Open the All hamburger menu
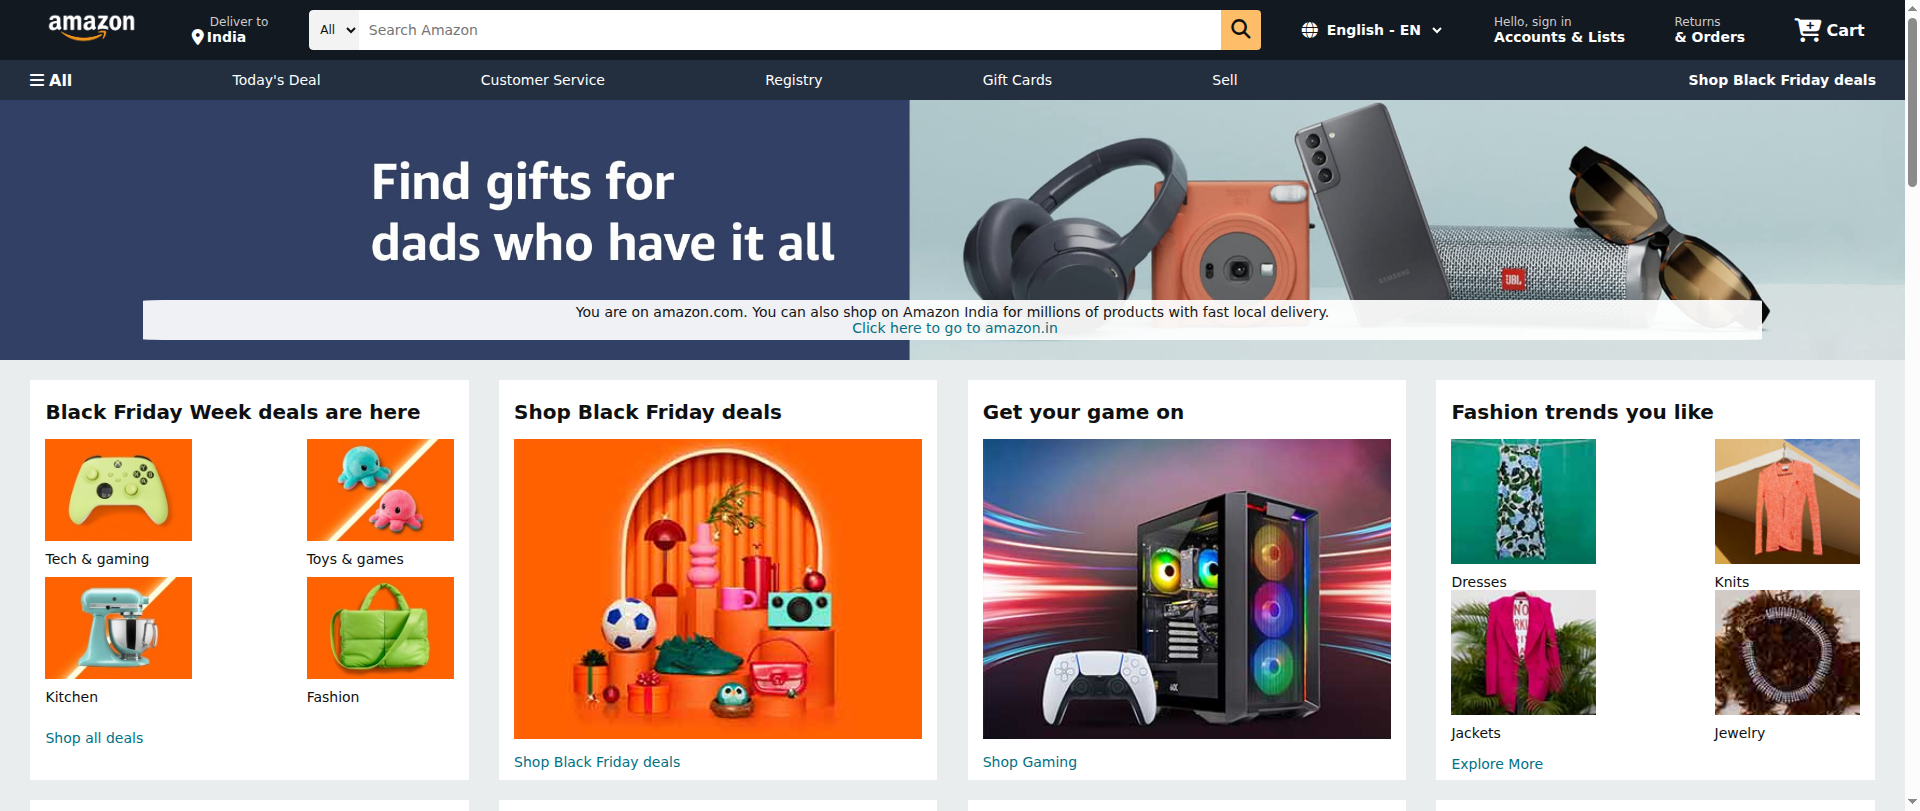1920x811 pixels. tap(51, 80)
